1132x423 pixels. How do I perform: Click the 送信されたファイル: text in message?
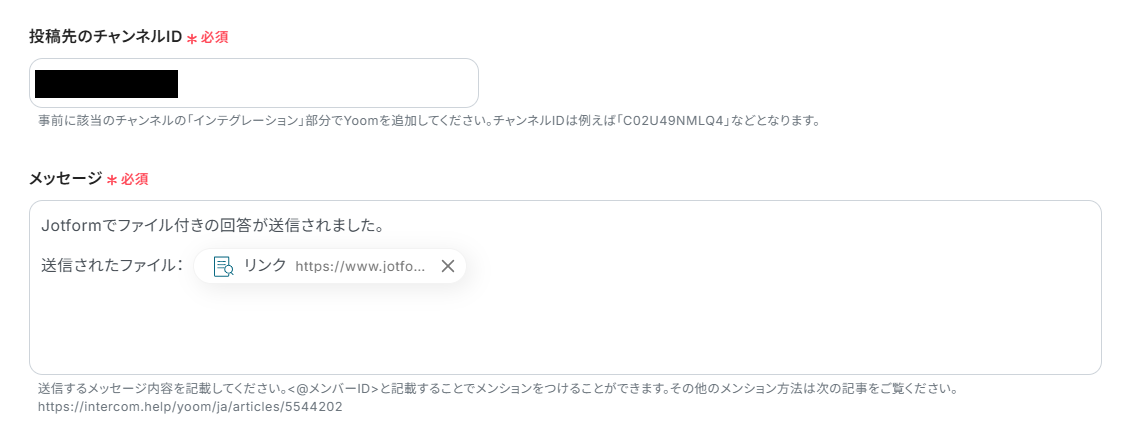point(110,266)
